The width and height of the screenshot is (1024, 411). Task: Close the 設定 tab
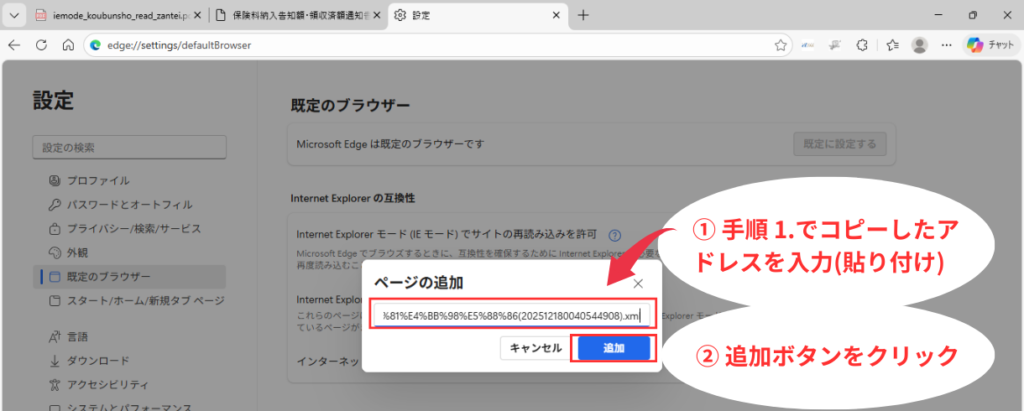click(x=556, y=15)
